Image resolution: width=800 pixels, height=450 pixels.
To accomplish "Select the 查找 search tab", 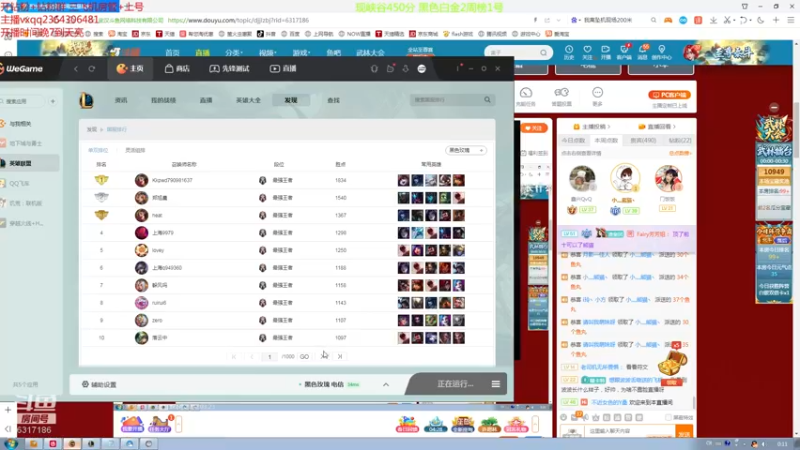I will point(333,101).
